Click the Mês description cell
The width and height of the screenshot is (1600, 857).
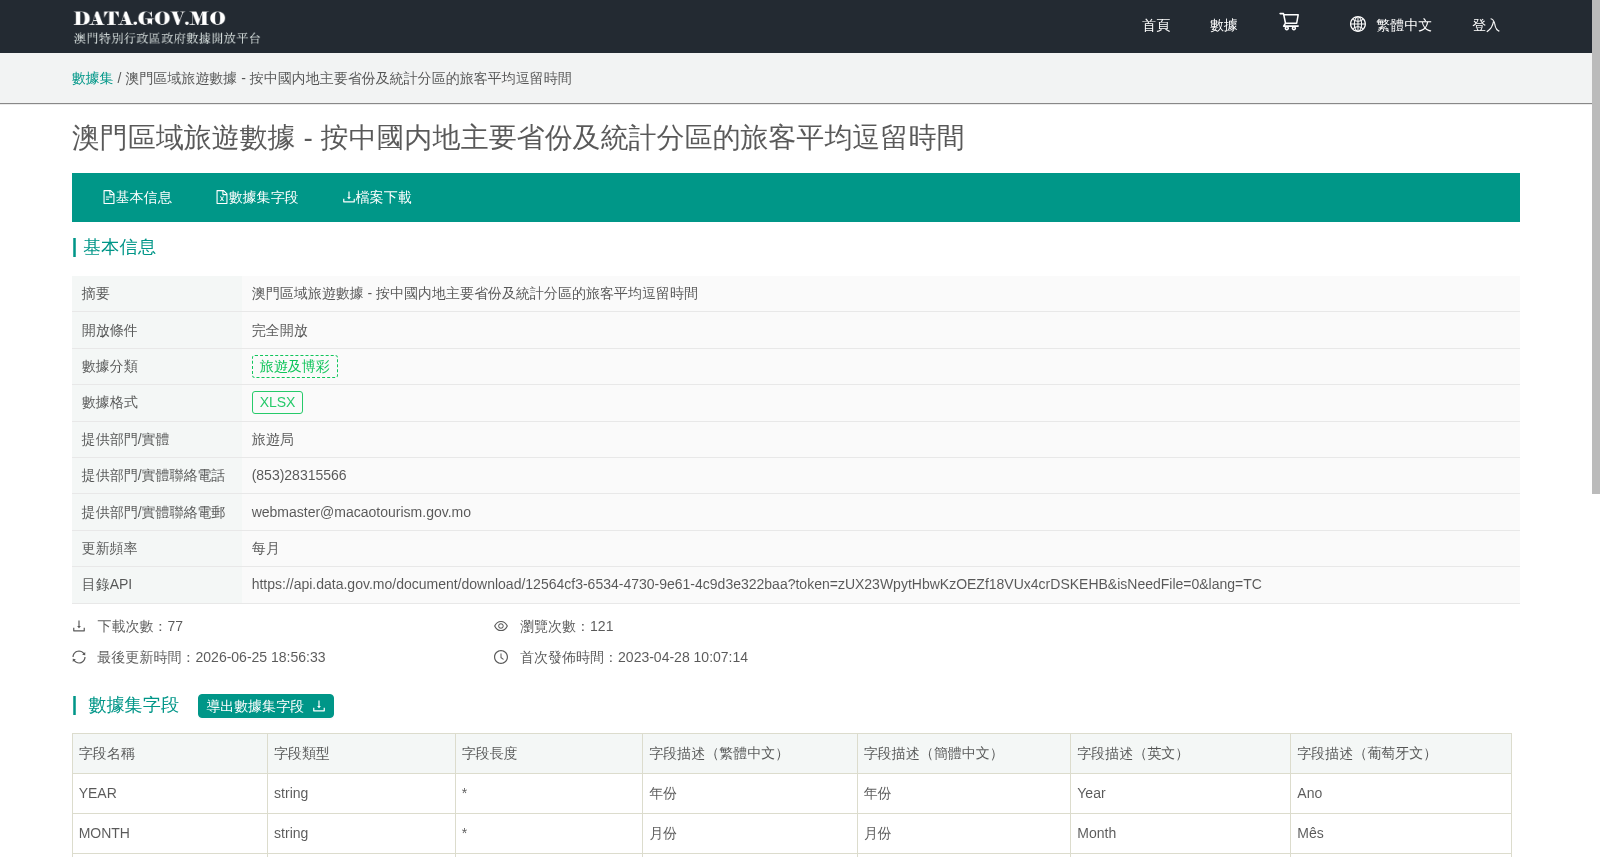(x=1401, y=833)
